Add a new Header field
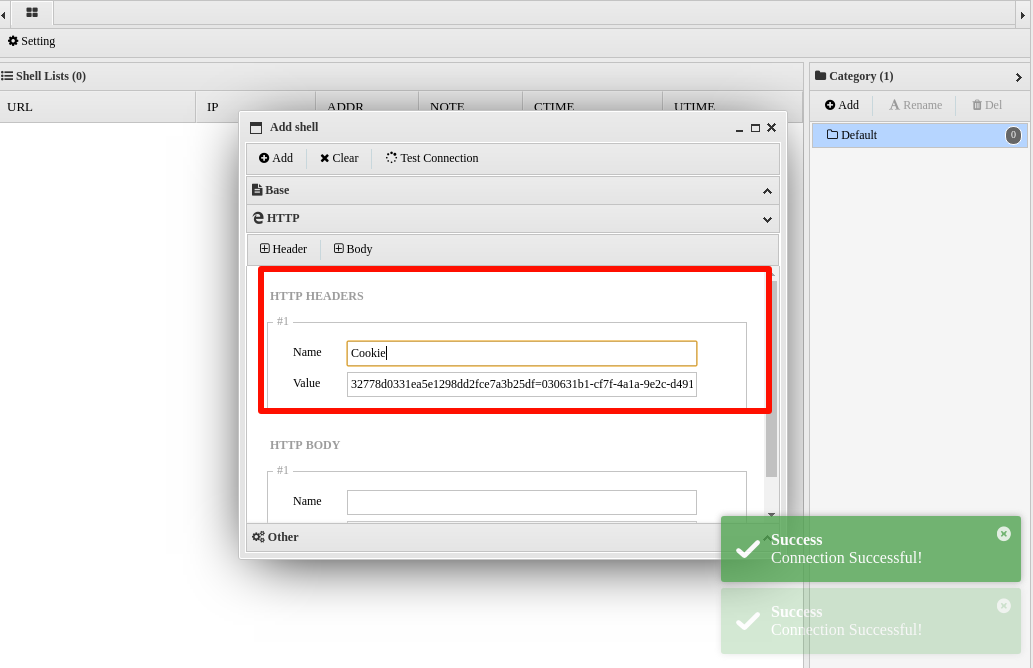 (283, 249)
